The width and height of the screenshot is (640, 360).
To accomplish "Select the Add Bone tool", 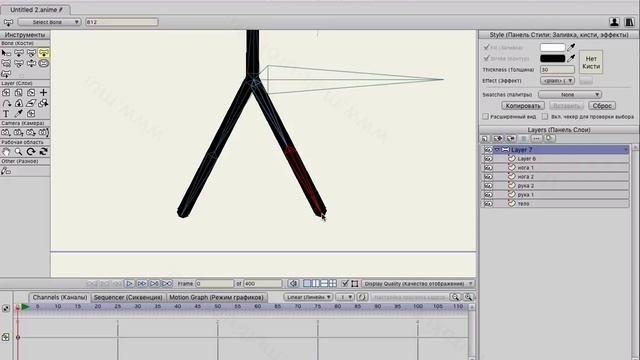I will [6, 64].
